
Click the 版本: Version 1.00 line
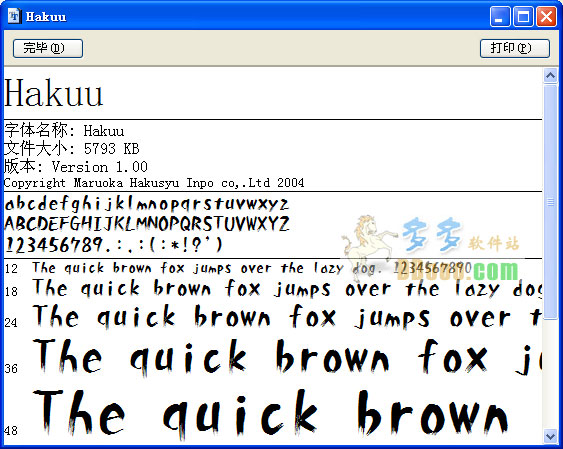[76, 167]
